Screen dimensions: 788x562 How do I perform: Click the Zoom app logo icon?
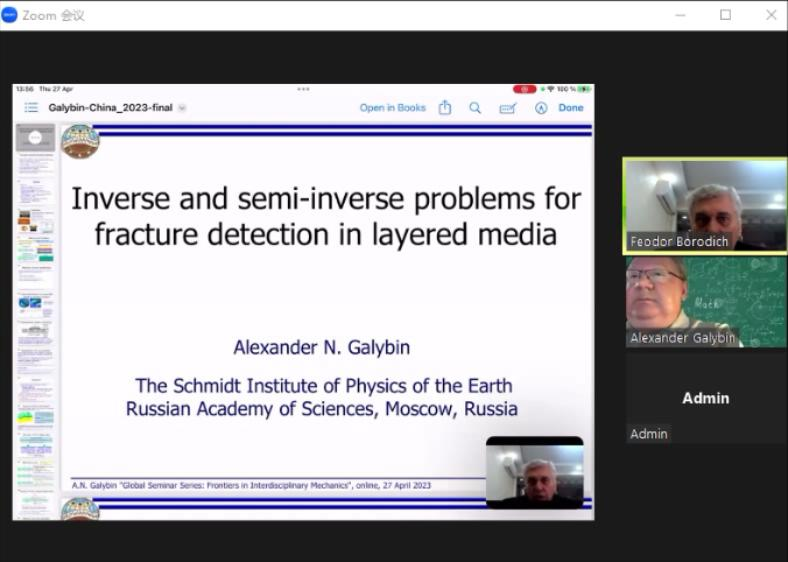10,14
